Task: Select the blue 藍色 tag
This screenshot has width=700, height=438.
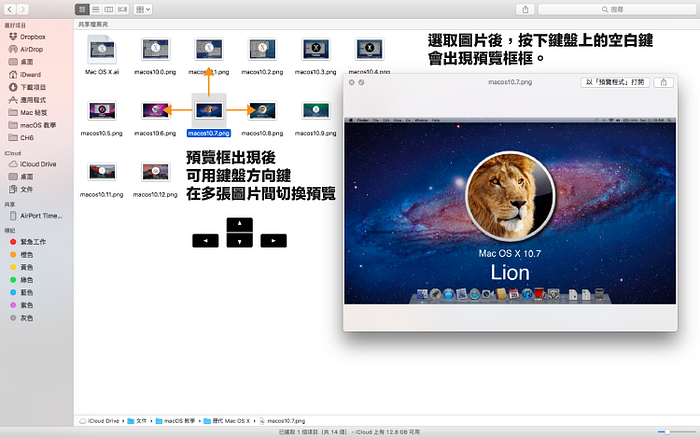Action: (26, 292)
